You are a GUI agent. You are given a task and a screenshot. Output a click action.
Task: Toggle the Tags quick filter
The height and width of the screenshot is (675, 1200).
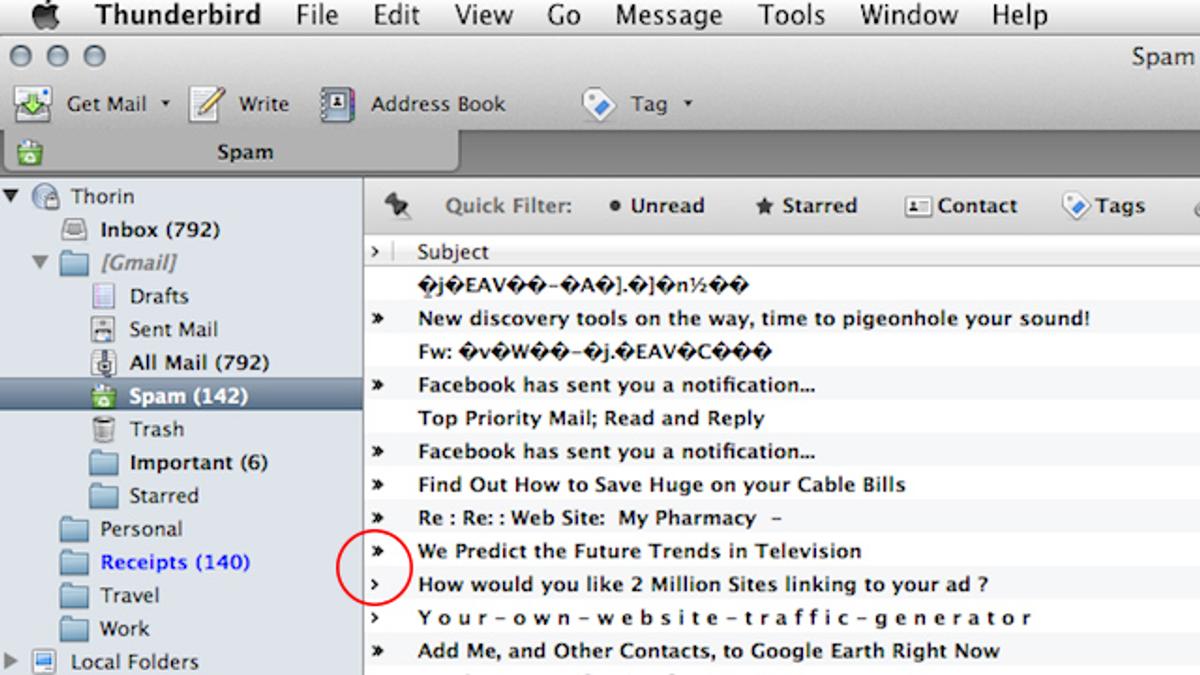(1103, 206)
